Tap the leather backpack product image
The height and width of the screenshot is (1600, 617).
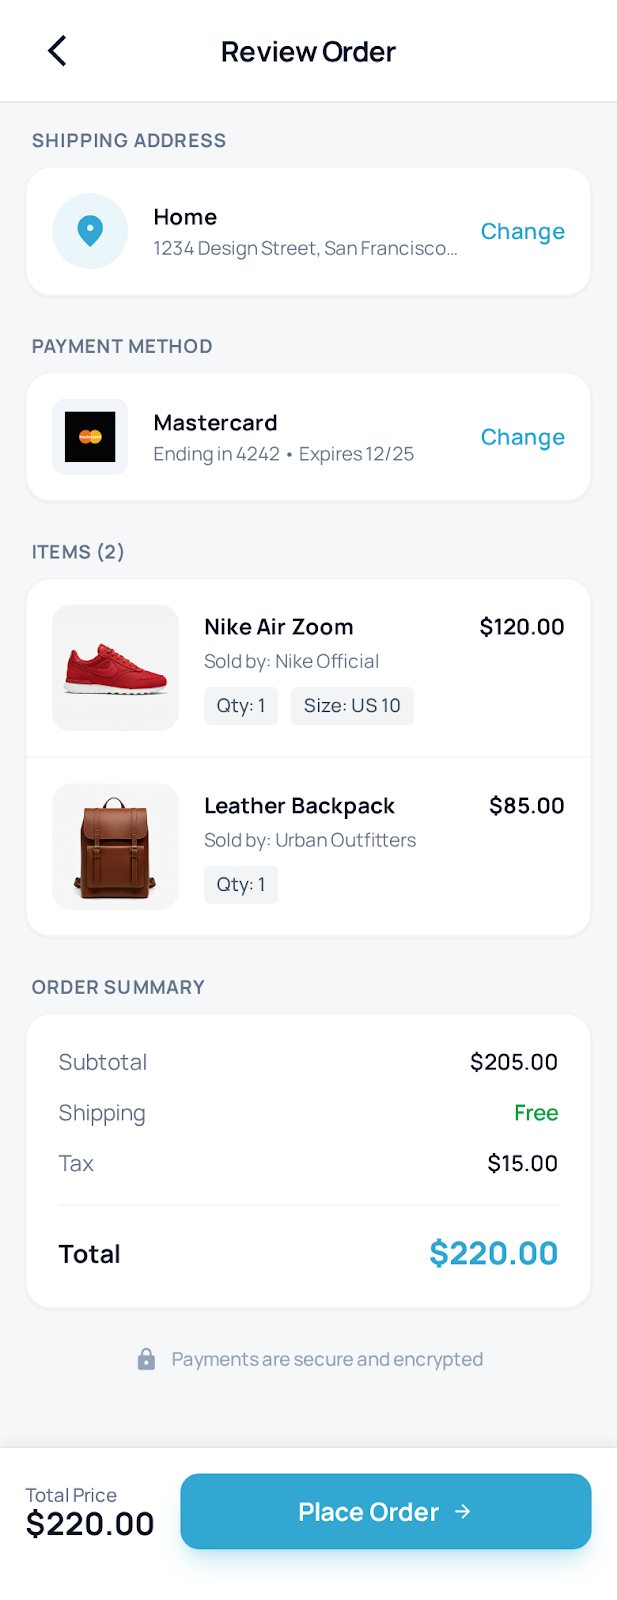115,846
